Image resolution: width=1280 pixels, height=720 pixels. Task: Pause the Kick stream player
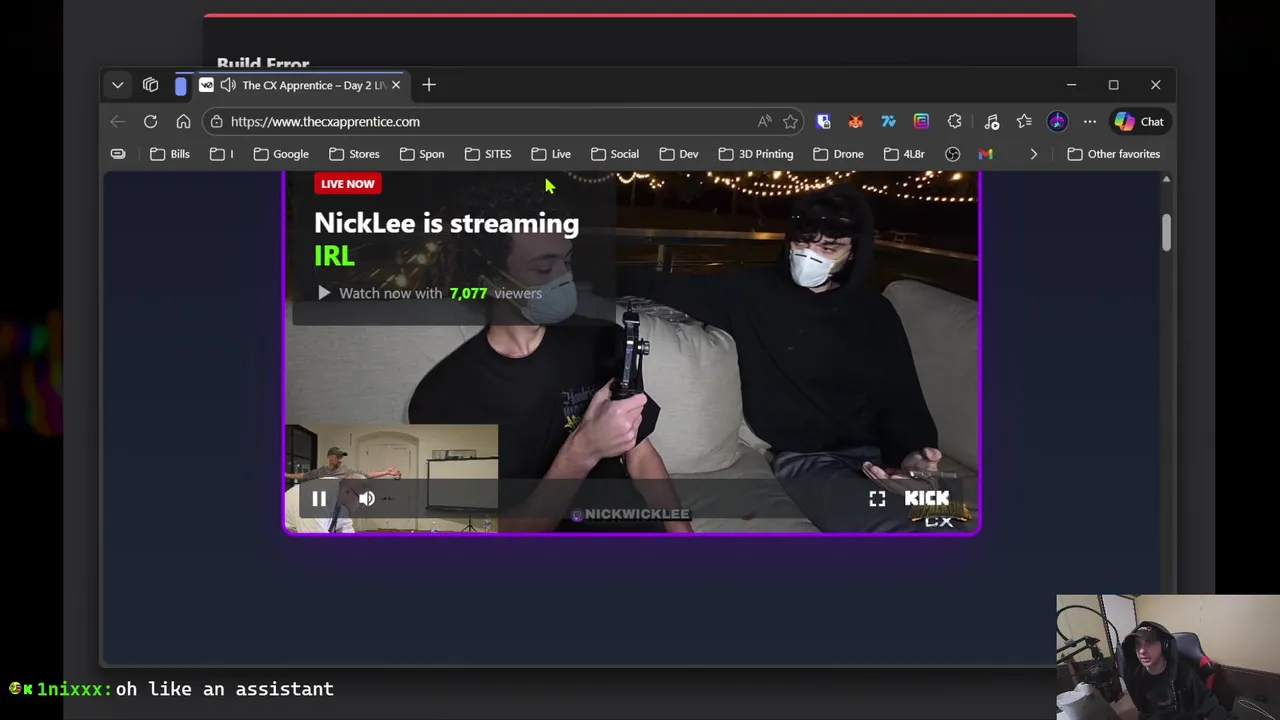pyautogui.click(x=319, y=499)
